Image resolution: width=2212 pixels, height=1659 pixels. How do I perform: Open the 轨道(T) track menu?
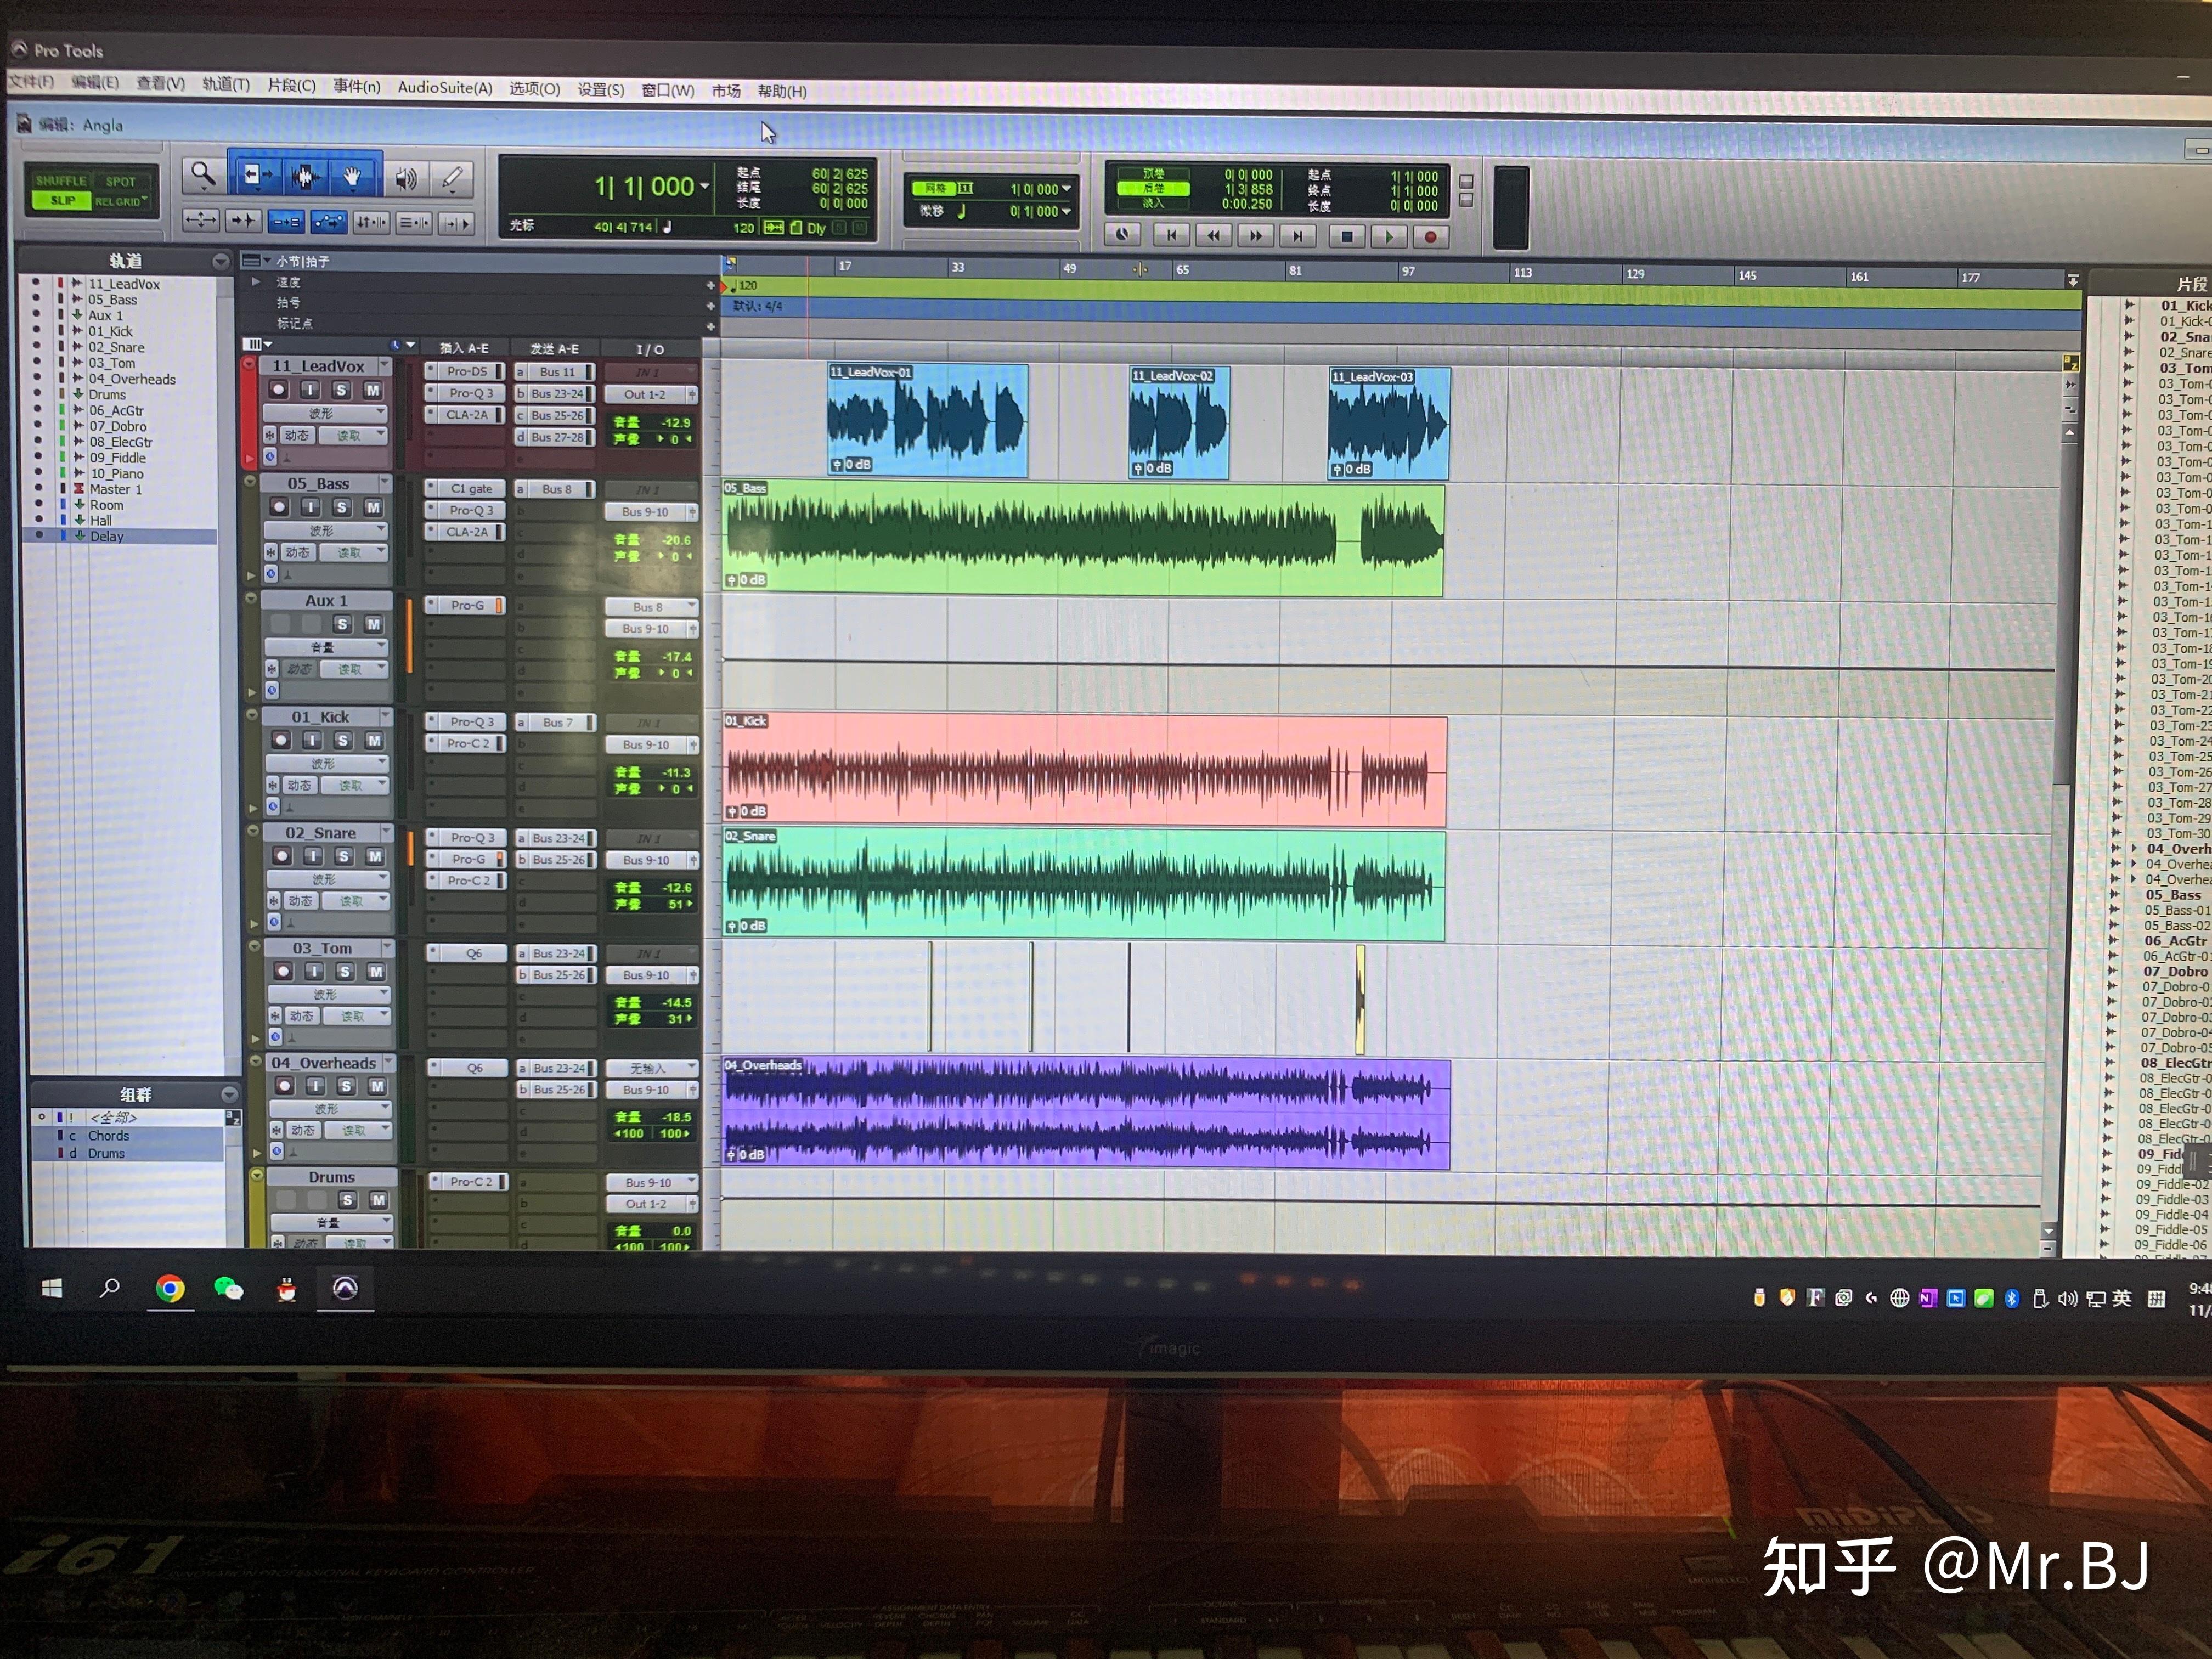[x=225, y=85]
